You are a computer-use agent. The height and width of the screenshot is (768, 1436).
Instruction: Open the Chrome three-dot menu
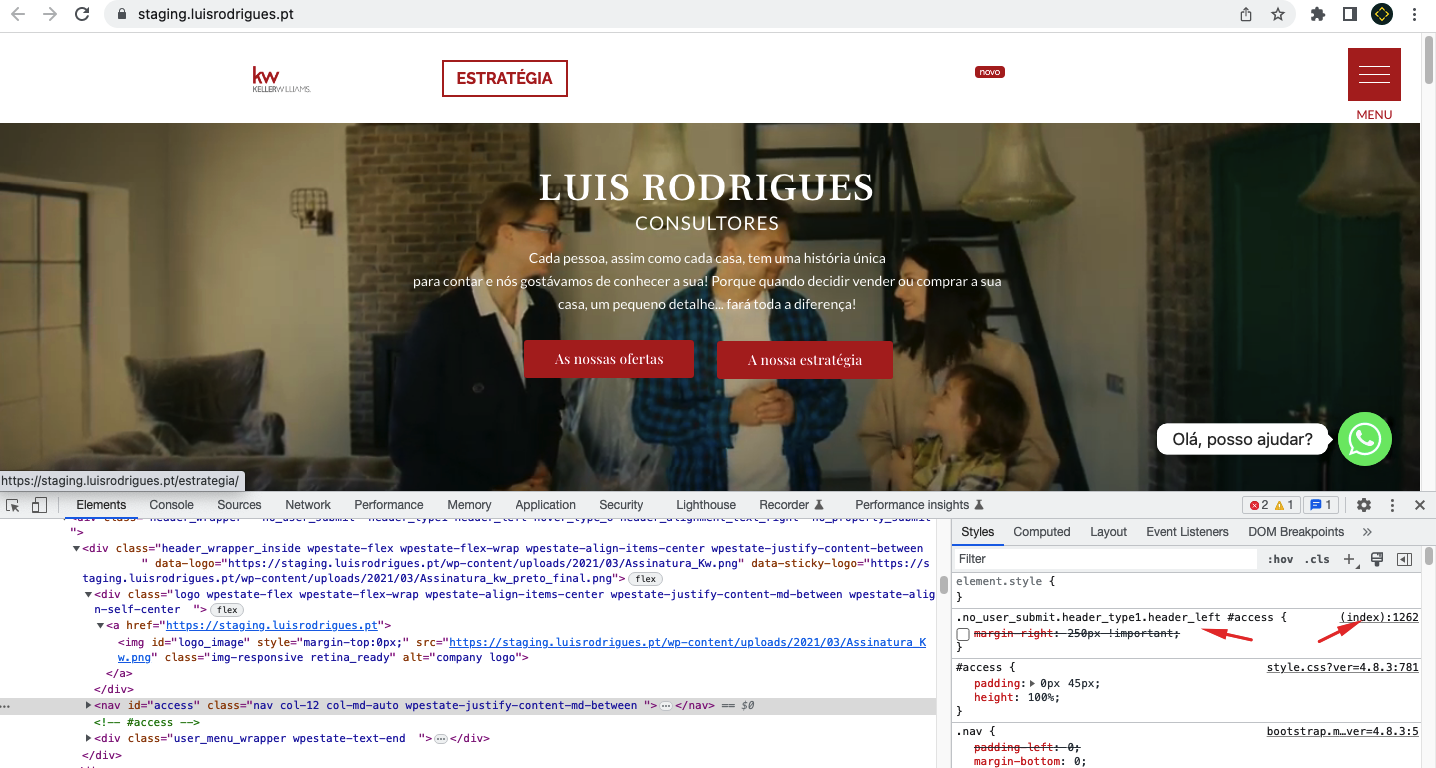click(1414, 14)
